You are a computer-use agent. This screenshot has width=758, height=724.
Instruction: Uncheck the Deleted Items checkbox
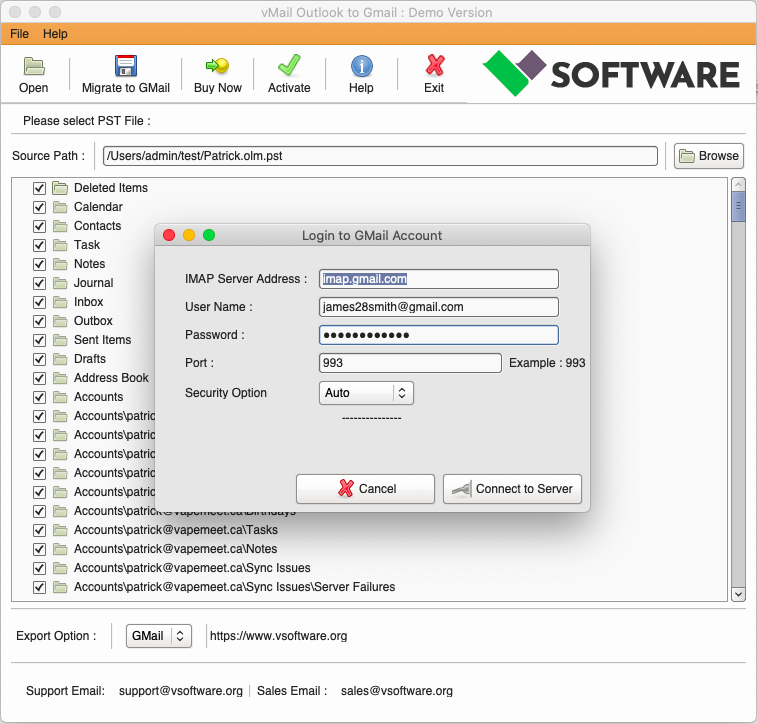[39, 188]
